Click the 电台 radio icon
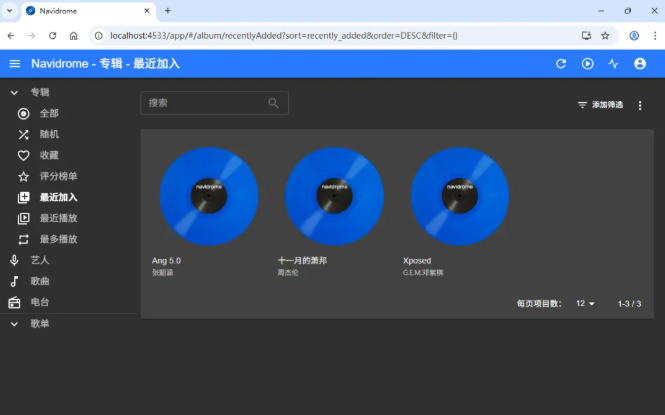 coord(14,302)
